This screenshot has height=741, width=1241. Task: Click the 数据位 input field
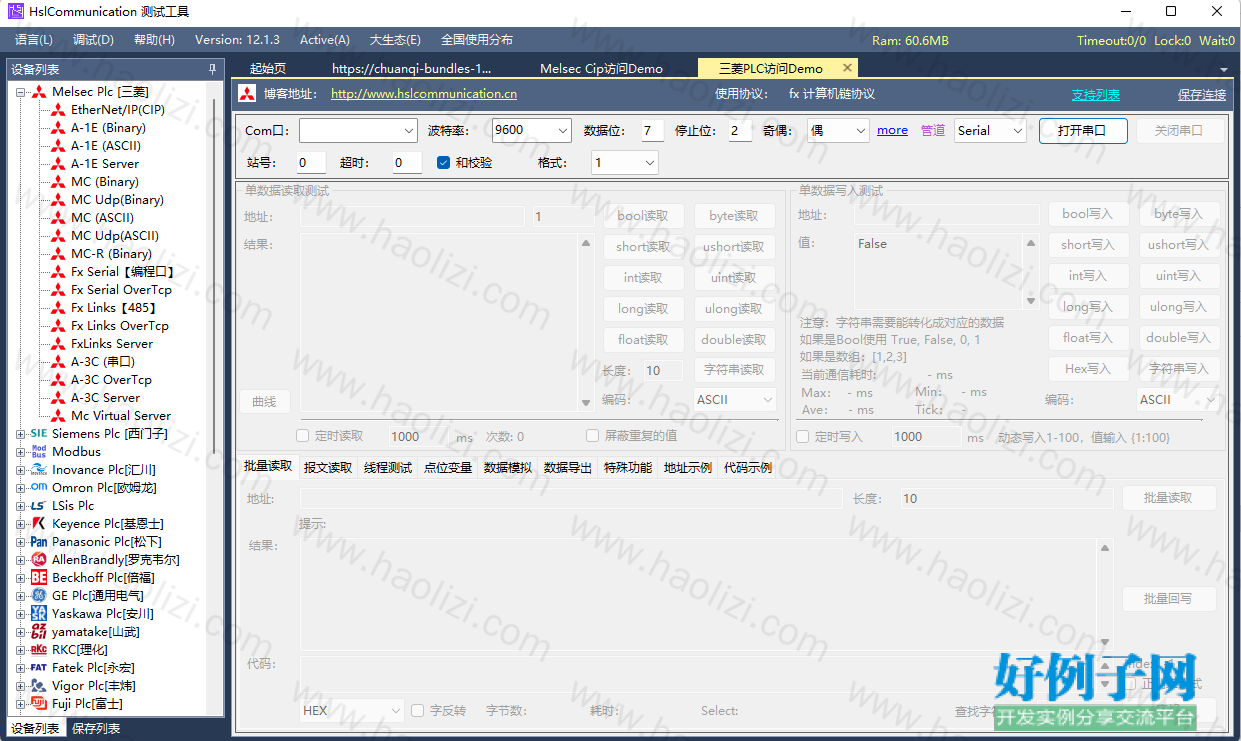coord(652,131)
